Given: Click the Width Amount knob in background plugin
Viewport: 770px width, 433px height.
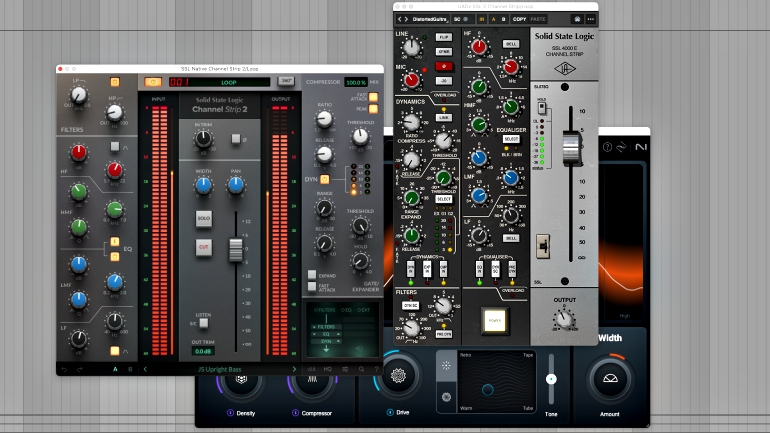Looking at the screenshot, I should 610,379.
